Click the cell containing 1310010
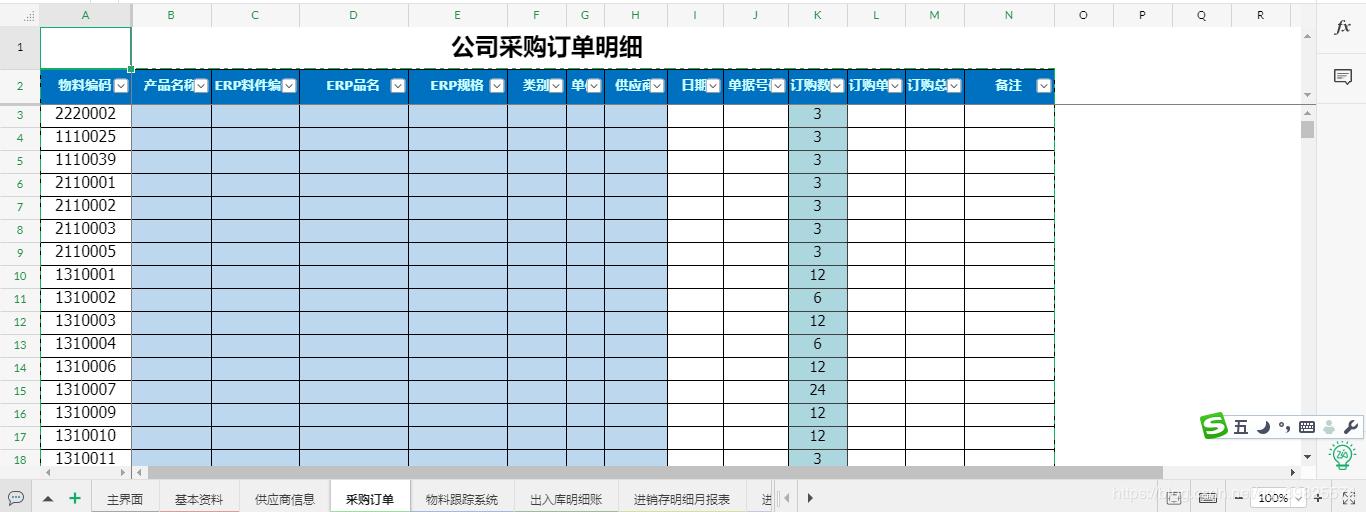This screenshot has width=1366, height=512. pos(86,436)
